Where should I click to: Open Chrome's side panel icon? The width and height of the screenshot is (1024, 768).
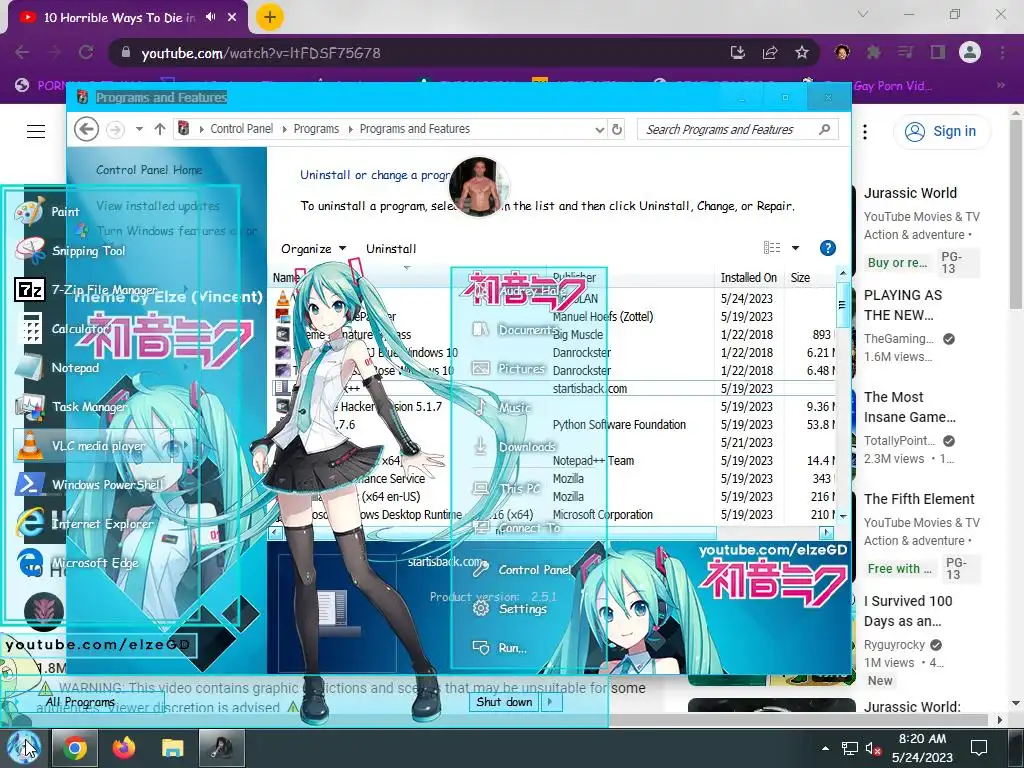937,52
